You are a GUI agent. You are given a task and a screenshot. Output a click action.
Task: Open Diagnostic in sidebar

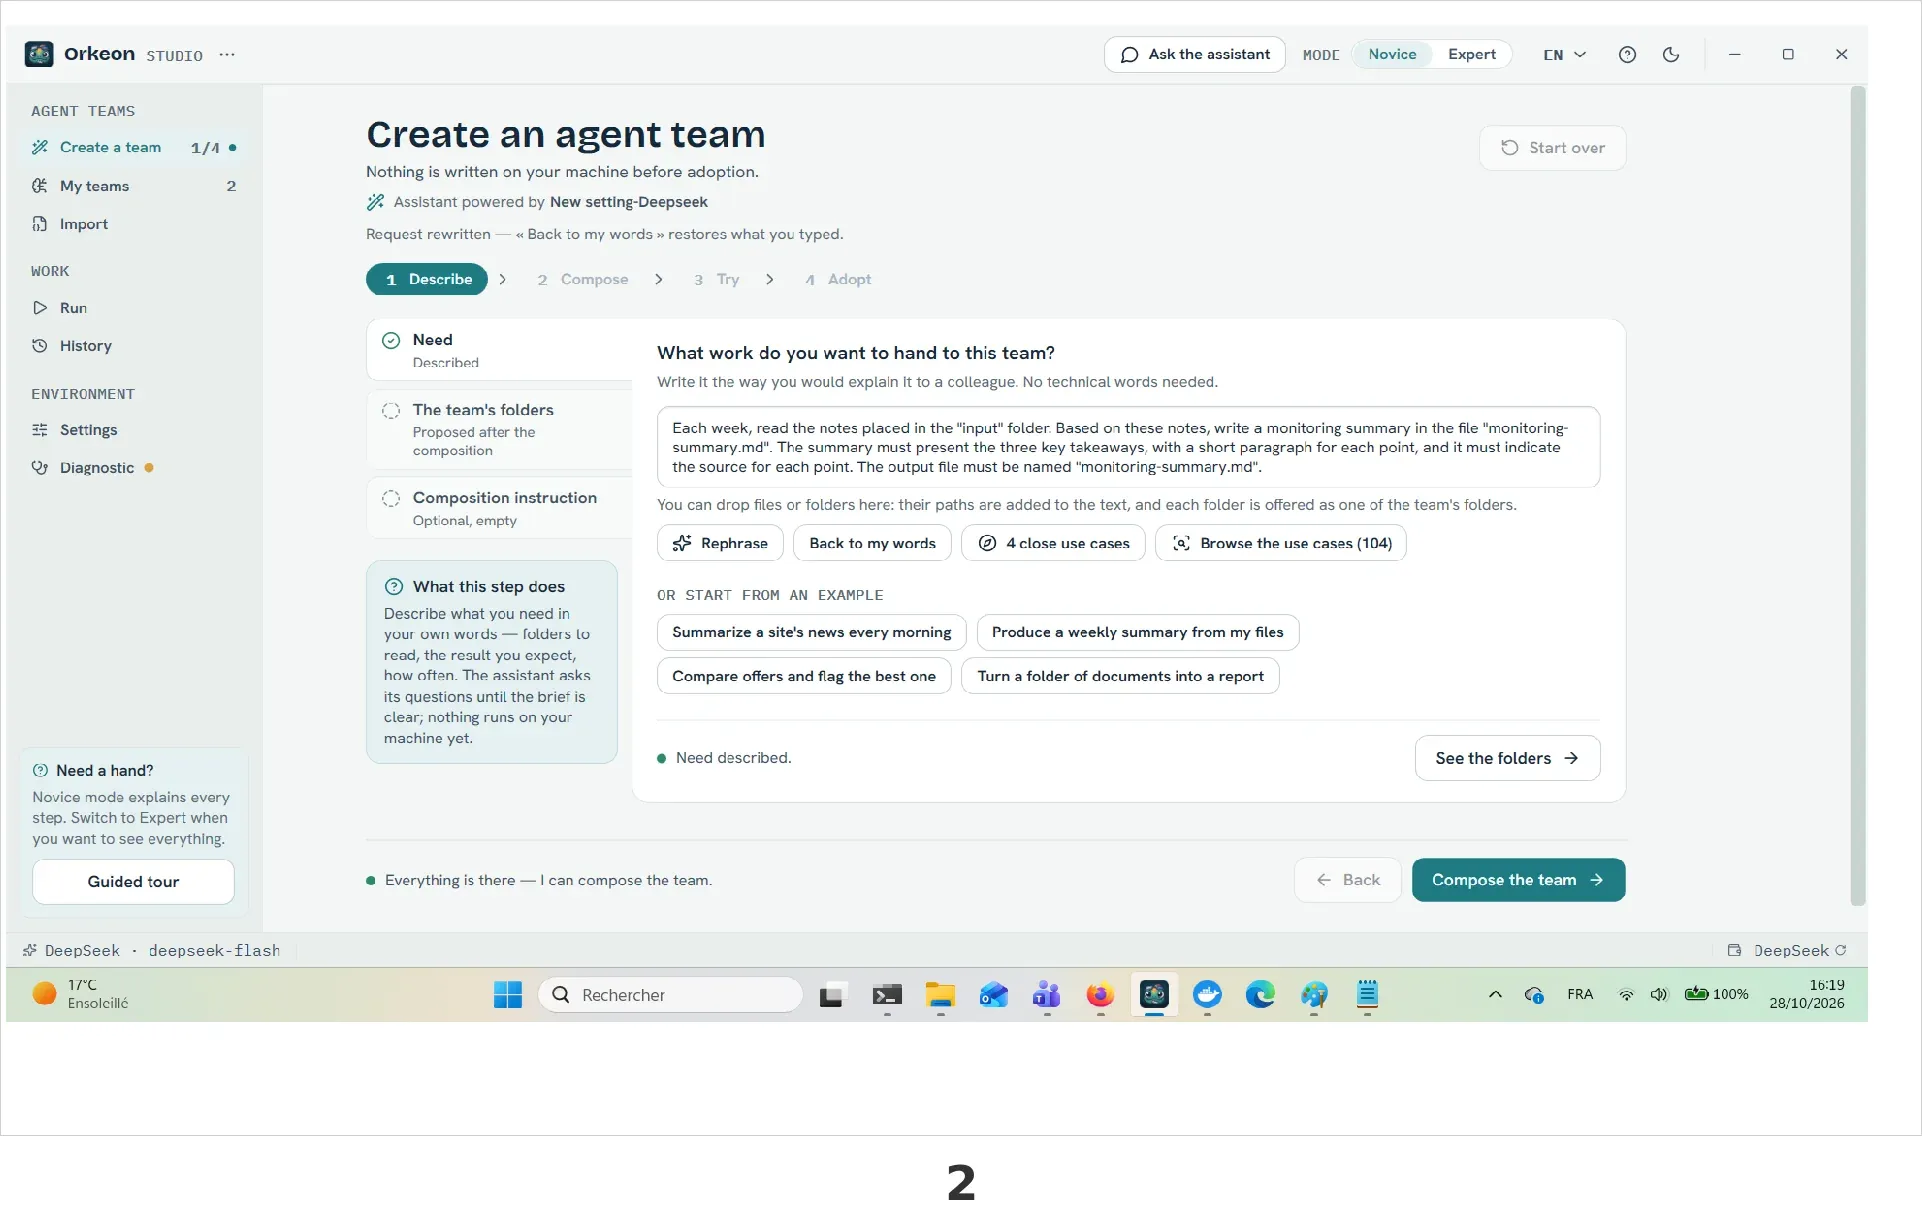click(x=134, y=468)
